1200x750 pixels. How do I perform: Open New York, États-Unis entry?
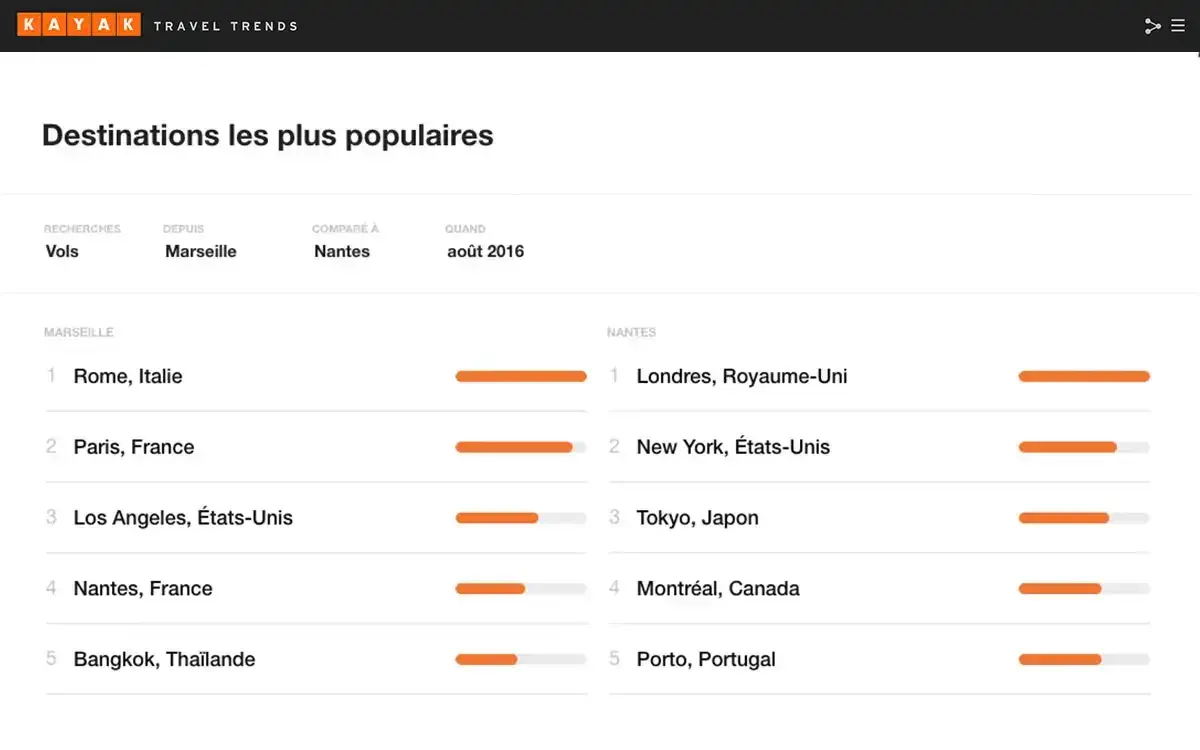[x=733, y=447]
